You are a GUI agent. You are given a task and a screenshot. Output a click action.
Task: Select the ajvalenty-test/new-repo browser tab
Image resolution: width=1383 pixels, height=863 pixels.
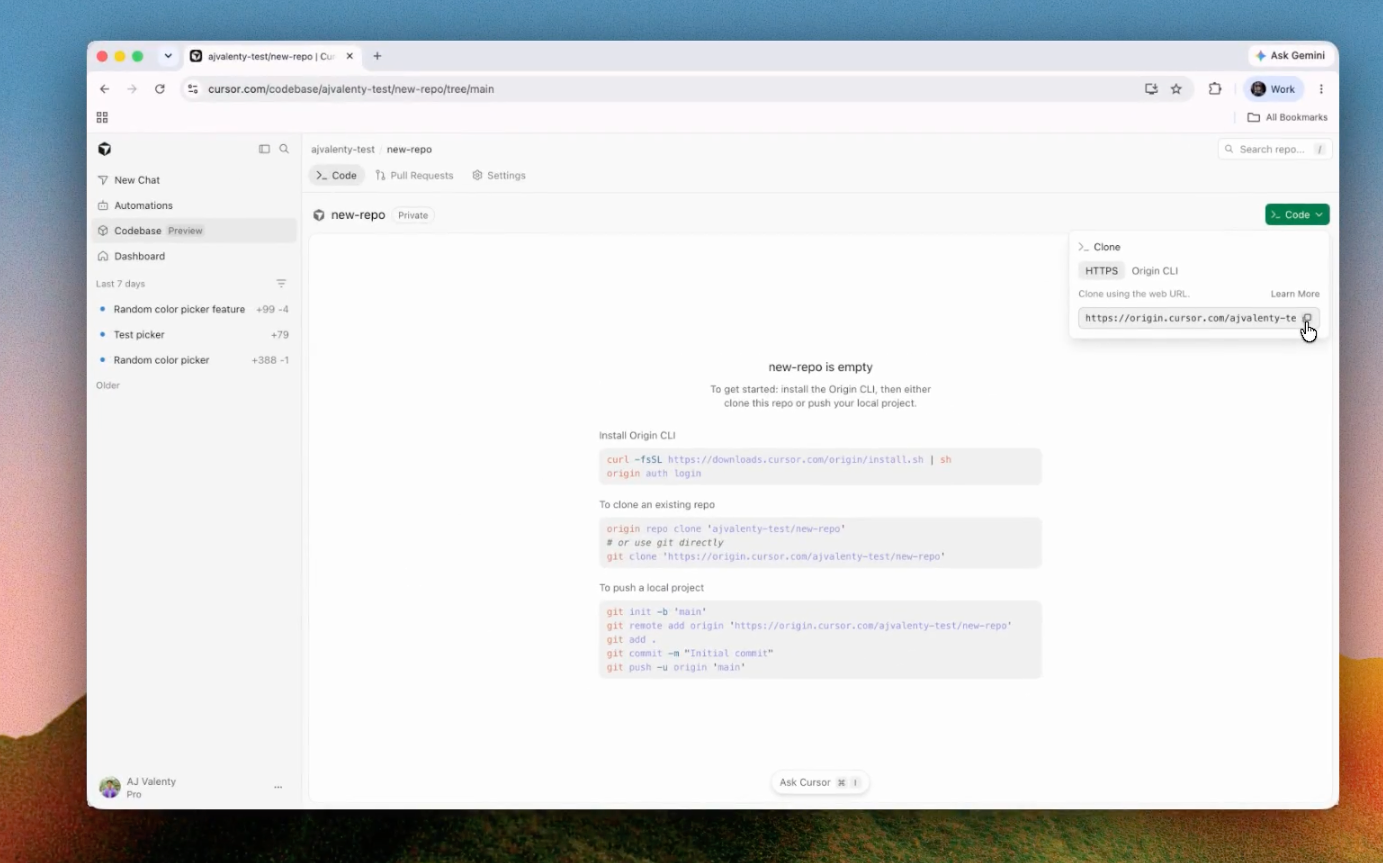point(272,56)
